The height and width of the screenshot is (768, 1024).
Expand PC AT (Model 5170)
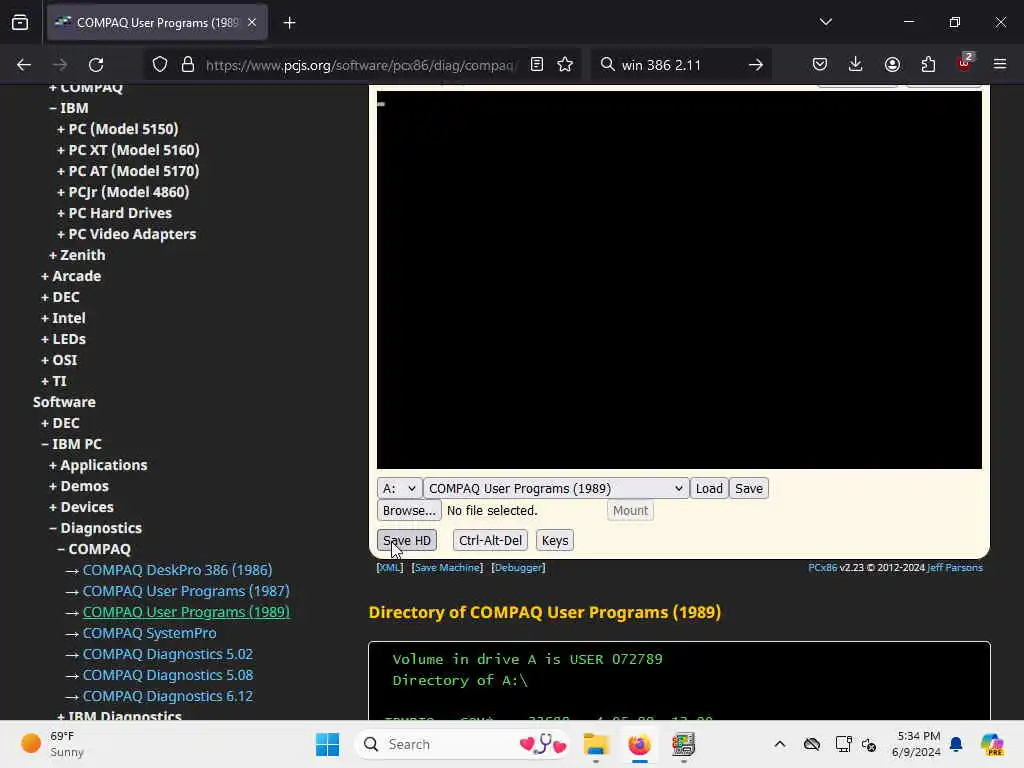click(x=128, y=170)
